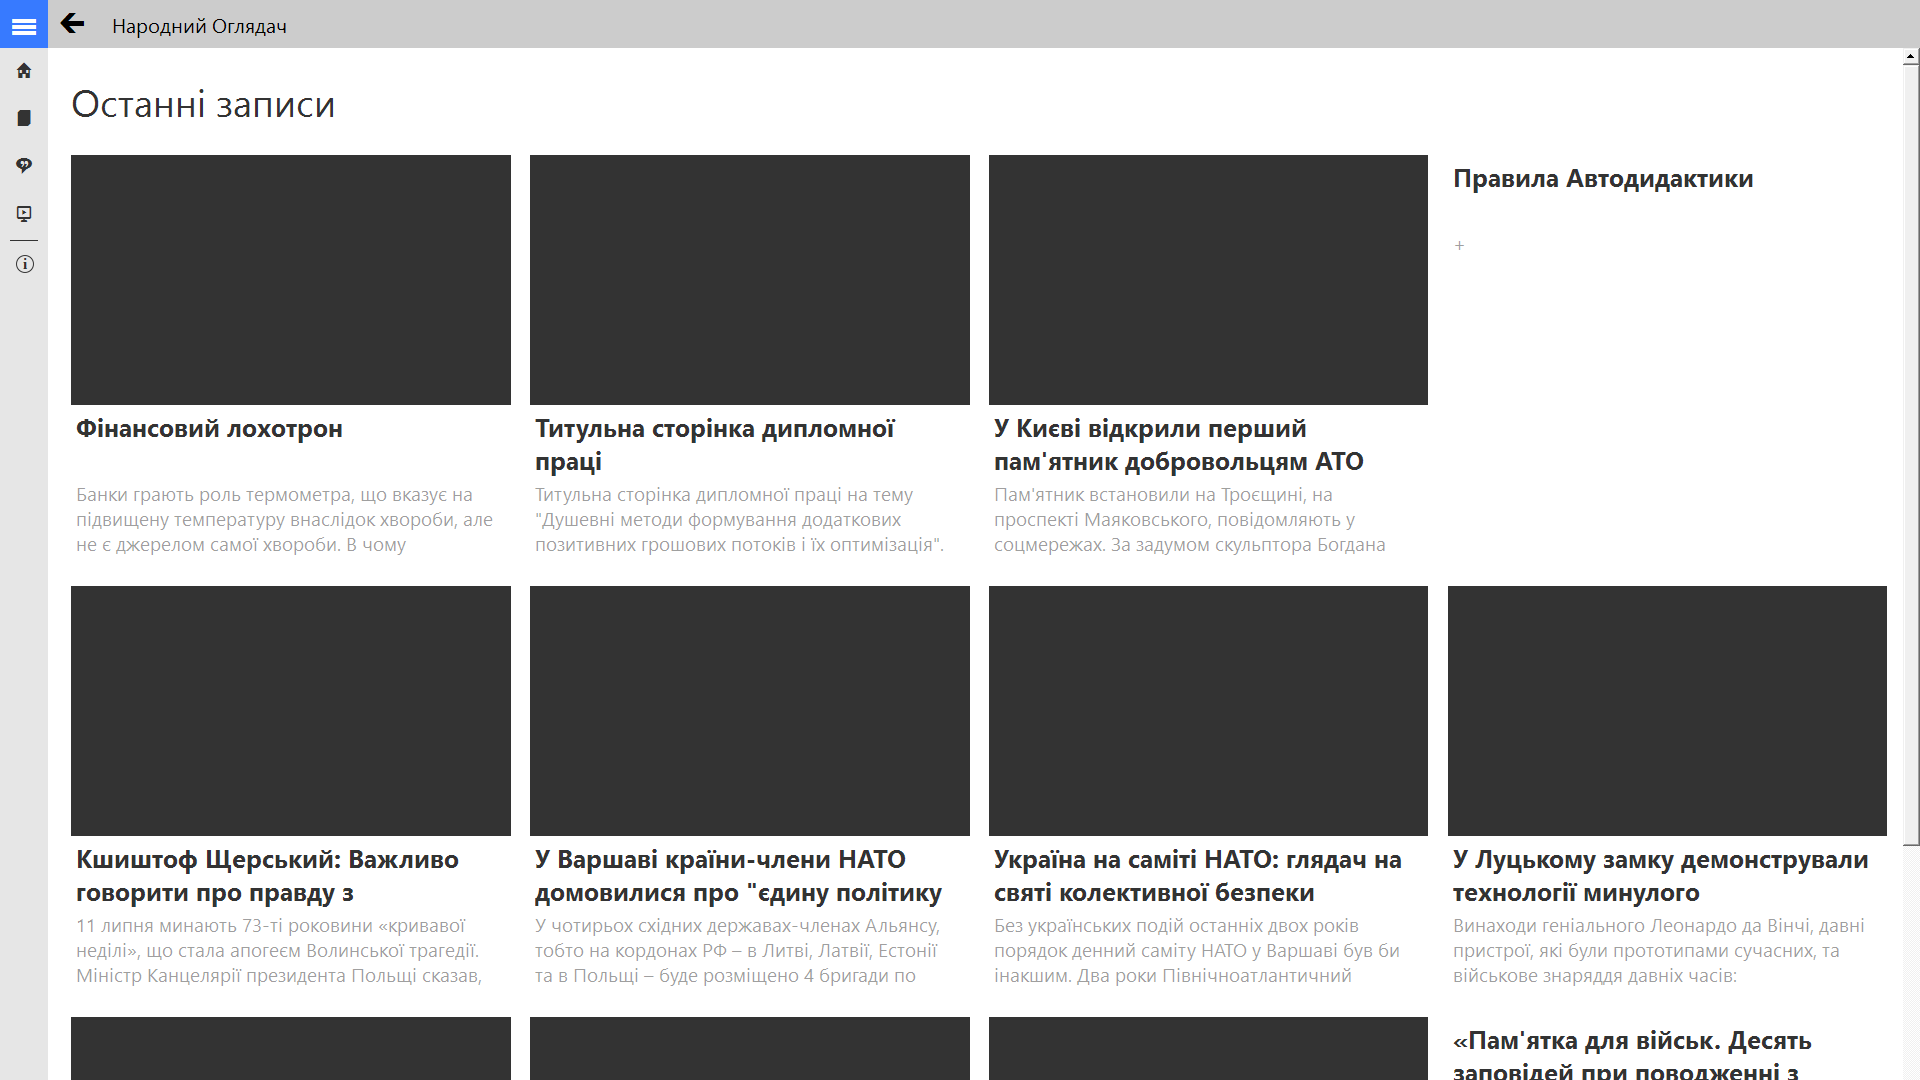This screenshot has height=1080, width=1920.
Task: Click summary starting Винаходи геніального Леонардо да Вінчі
Action: coord(1659,951)
